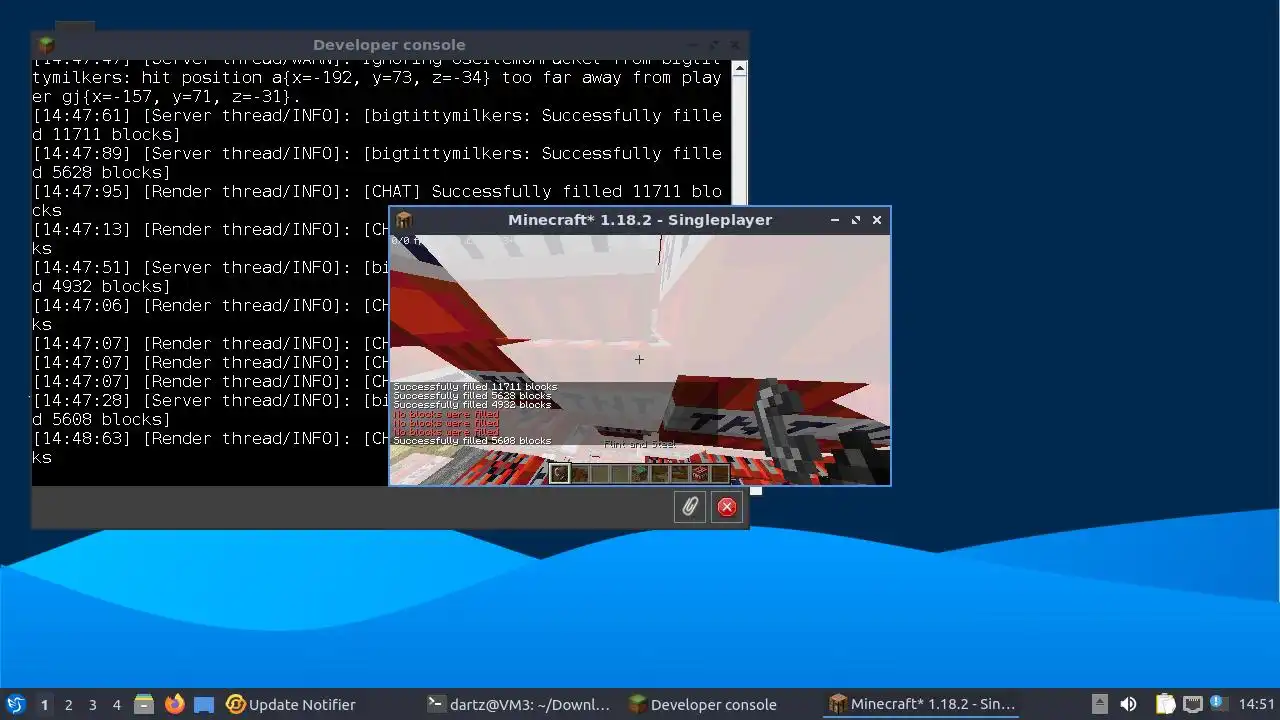Click the console log line at 14:48:63
This screenshot has height=720, width=1280.
211,448
